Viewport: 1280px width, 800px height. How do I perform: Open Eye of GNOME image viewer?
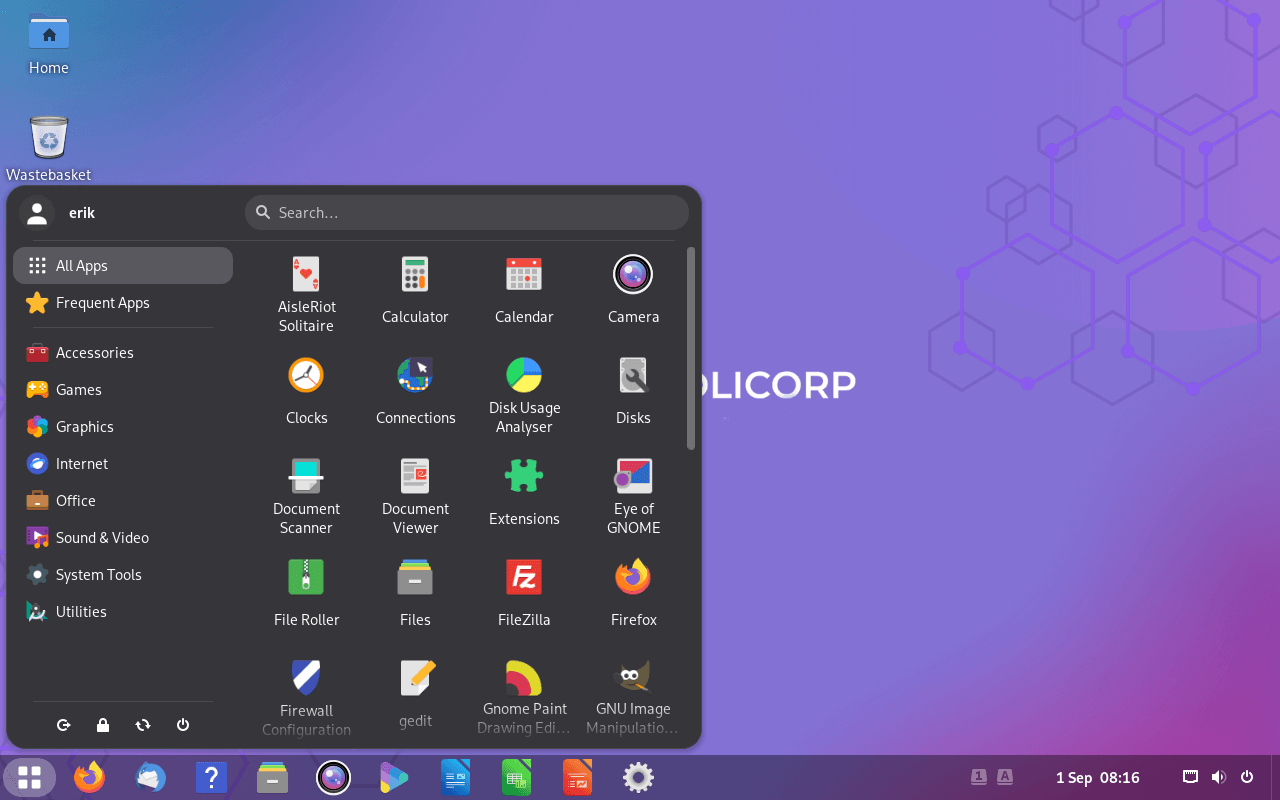633,496
